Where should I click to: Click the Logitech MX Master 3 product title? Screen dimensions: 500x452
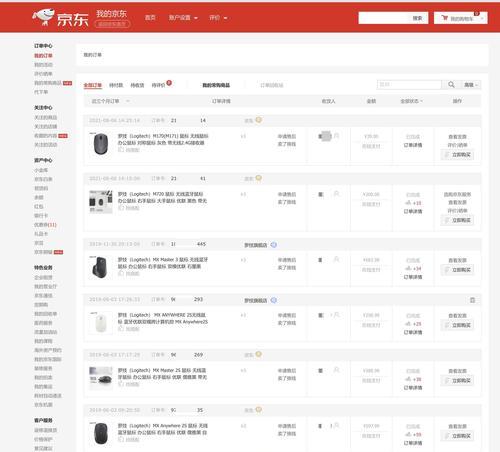pos(163,263)
